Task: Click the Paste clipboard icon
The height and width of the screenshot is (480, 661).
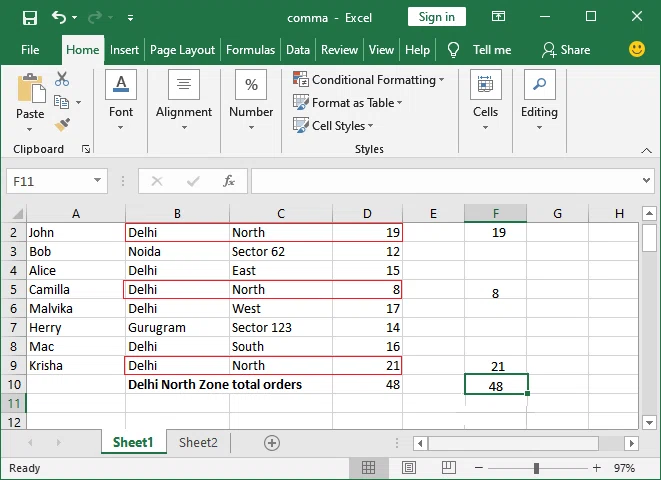Action: [30, 88]
